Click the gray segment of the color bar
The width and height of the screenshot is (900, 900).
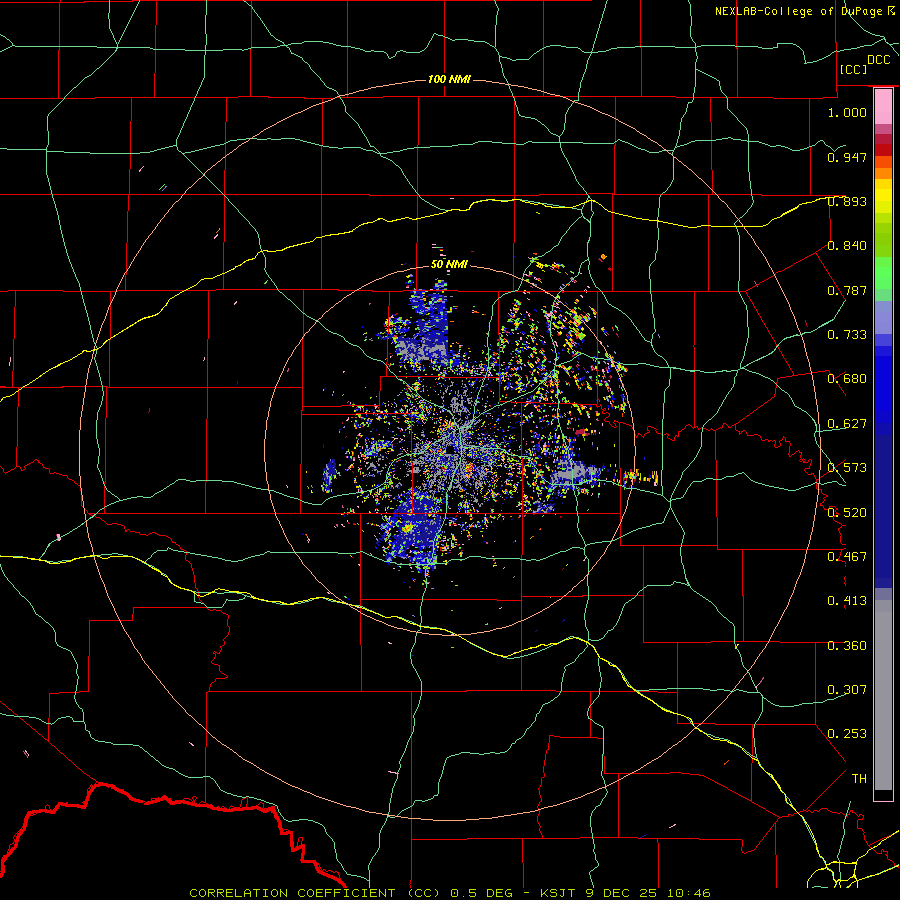point(883,695)
